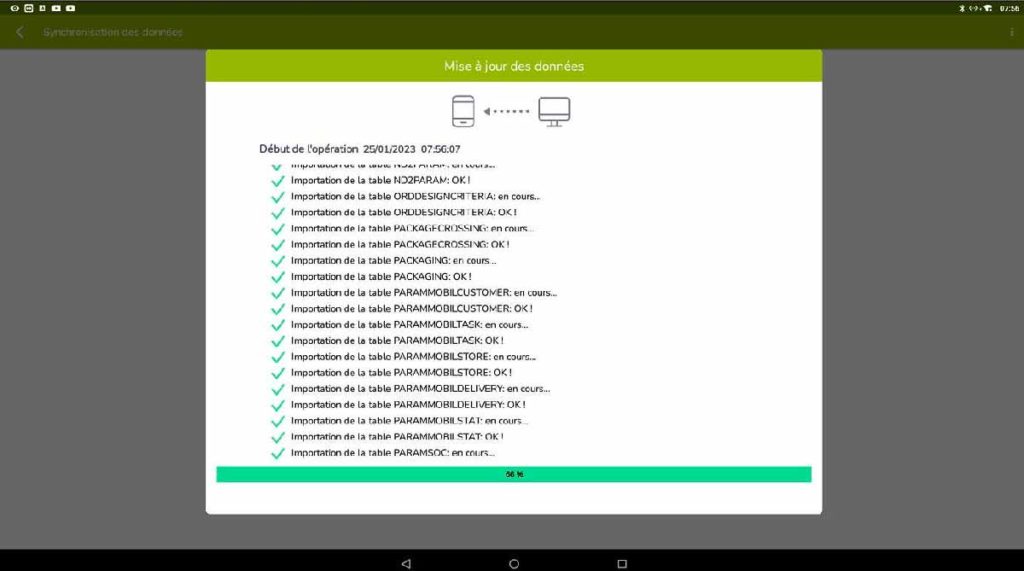Screen dimensions: 1024x571
Task: Click checkmark beside PARAMMOBILDELIVERY: OK
Action: tap(278, 405)
